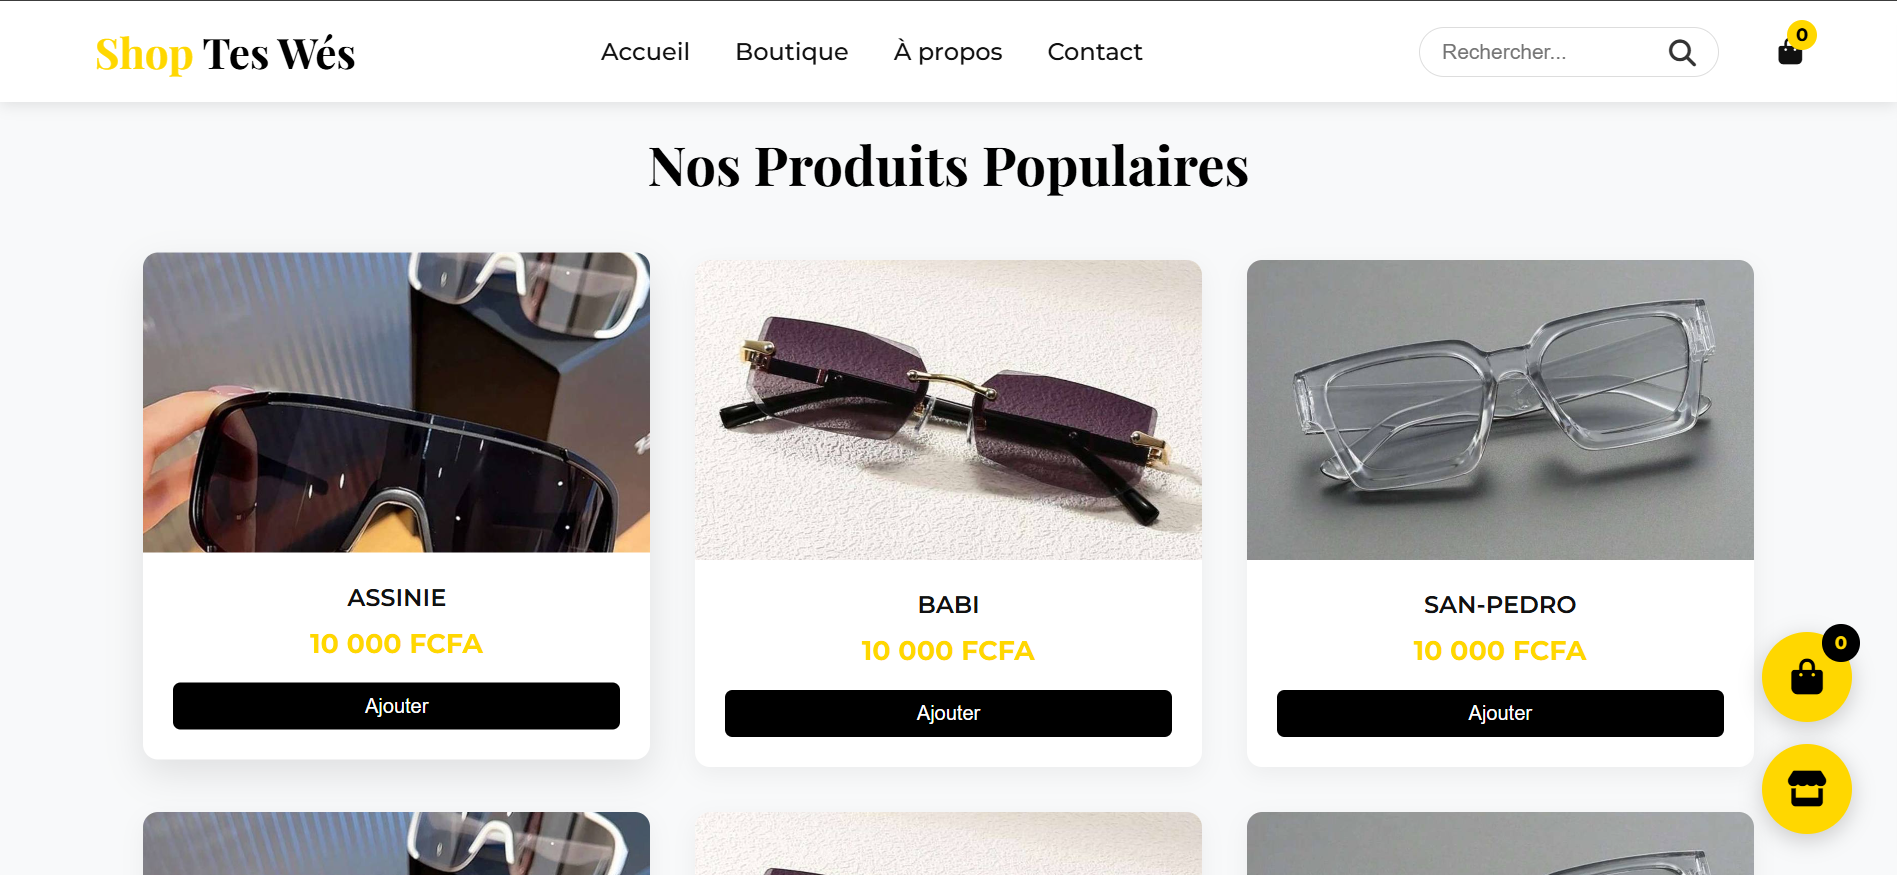Image resolution: width=1897 pixels, height=875 pixels.
Task: Go to the Contact page
Action: tap(1095, 51)
